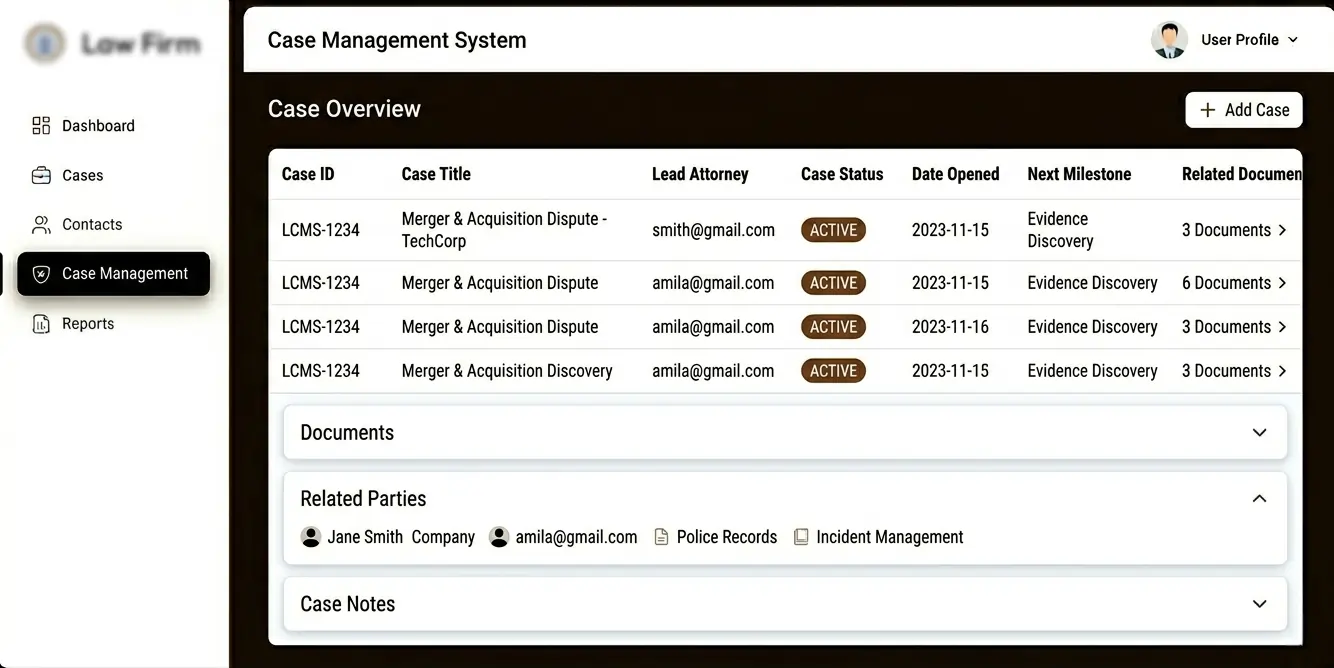Click the Cases briefcase icon

(41, 175)
